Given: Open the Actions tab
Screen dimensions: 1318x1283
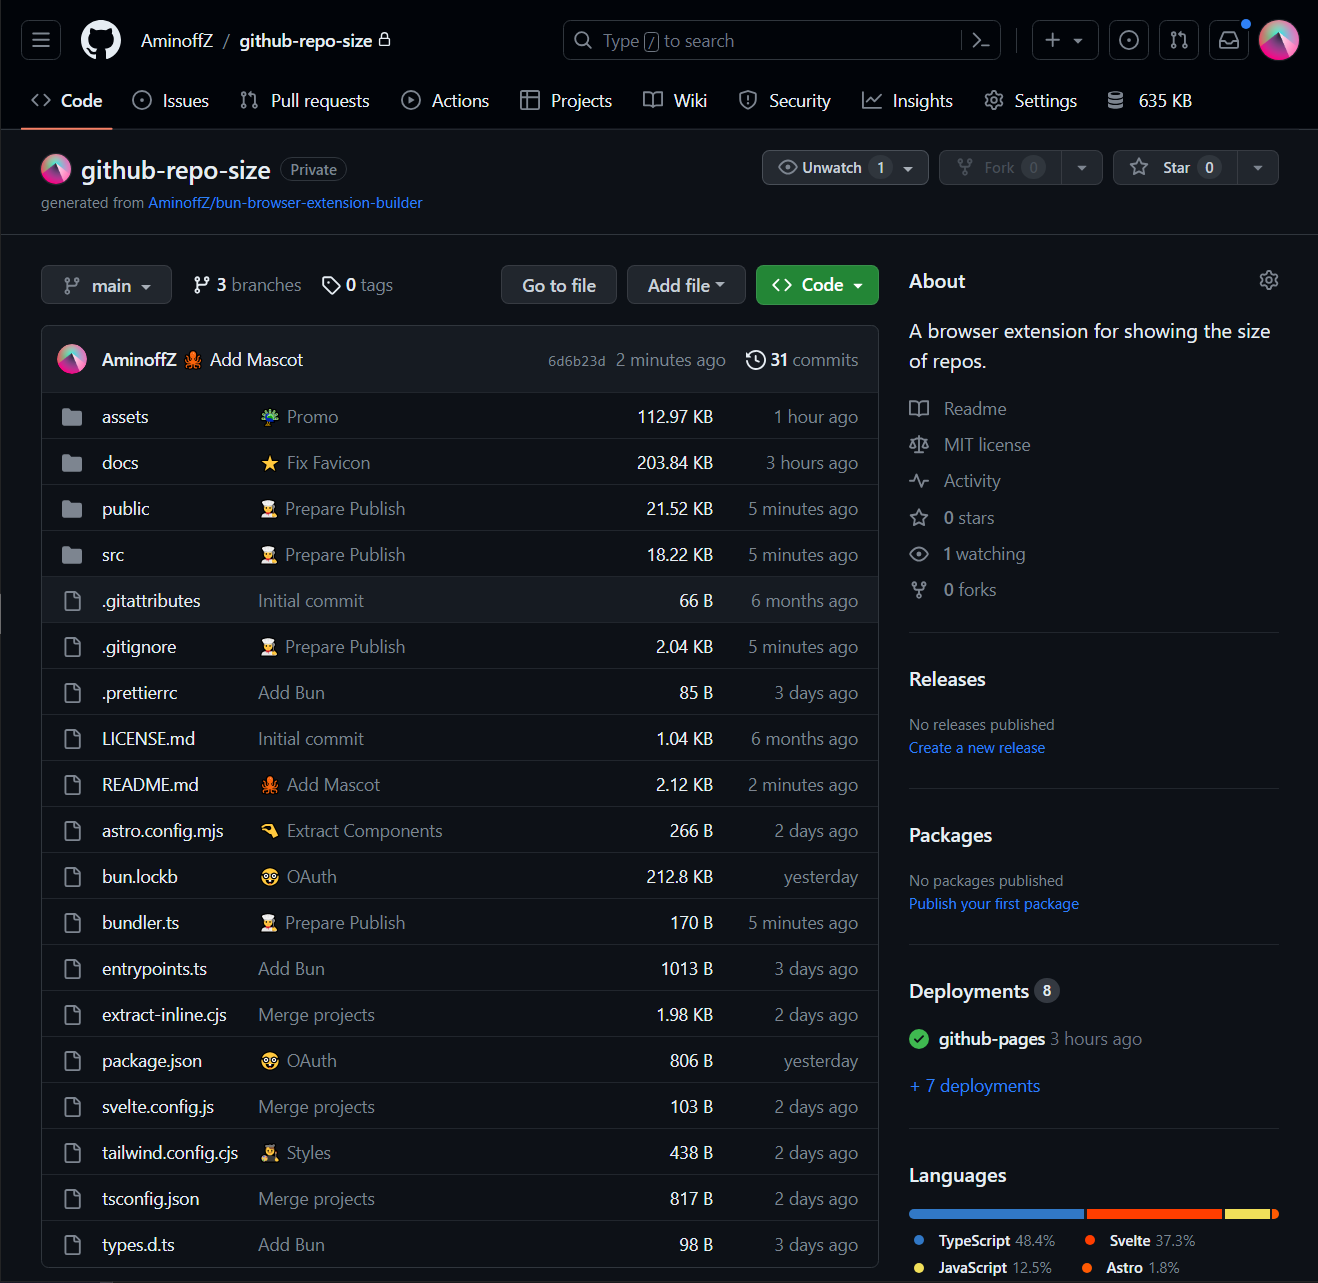Looking at the screenshot, I should pyautogui.click(x=445, y=100).
